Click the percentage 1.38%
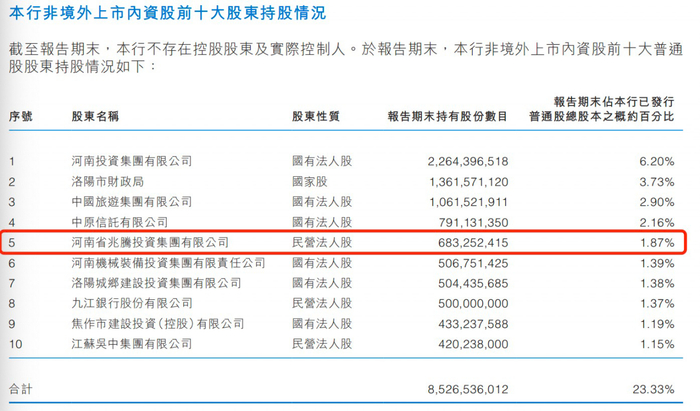The width and height of the screenshot is (700, 411). [x=657, y=283]
